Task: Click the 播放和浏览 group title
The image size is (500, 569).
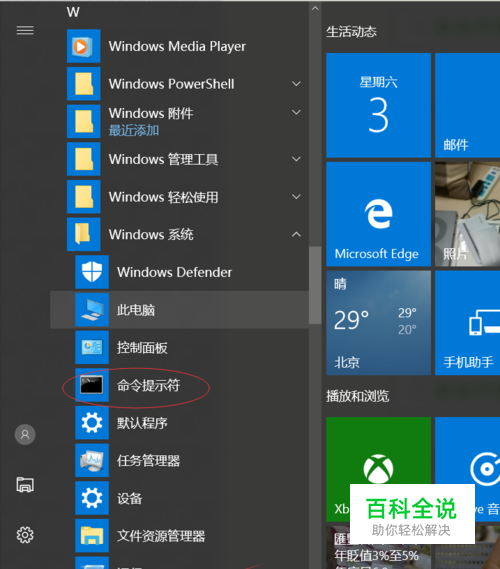Action: click(x=357, y=396)
